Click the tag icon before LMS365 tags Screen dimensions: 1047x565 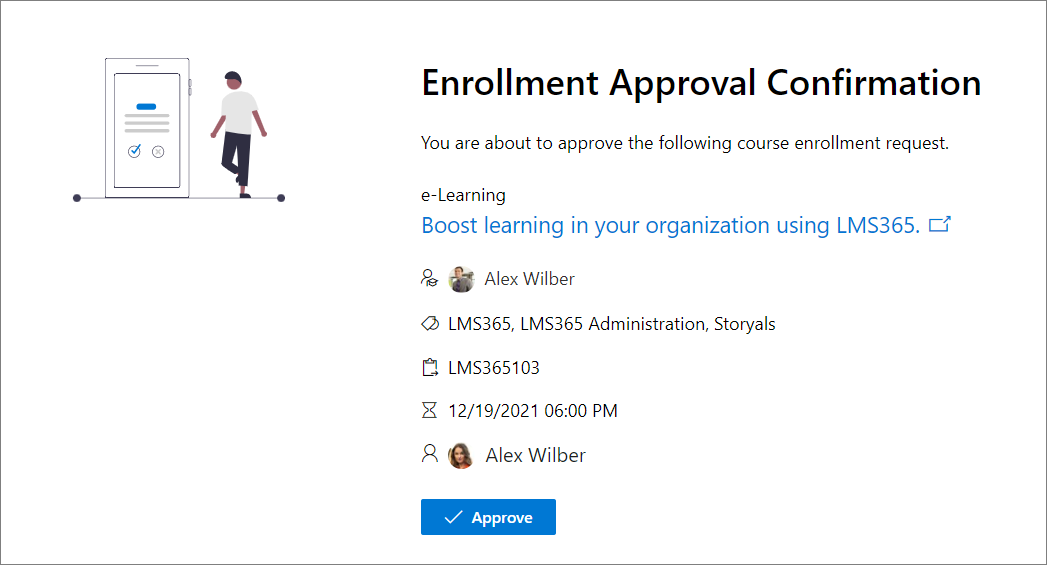pyautogui.click(x=430, y=324)
